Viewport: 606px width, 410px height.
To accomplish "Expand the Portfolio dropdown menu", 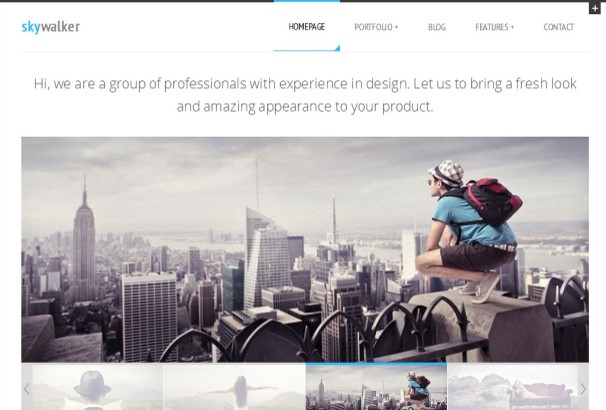I will tap(376, 27).
